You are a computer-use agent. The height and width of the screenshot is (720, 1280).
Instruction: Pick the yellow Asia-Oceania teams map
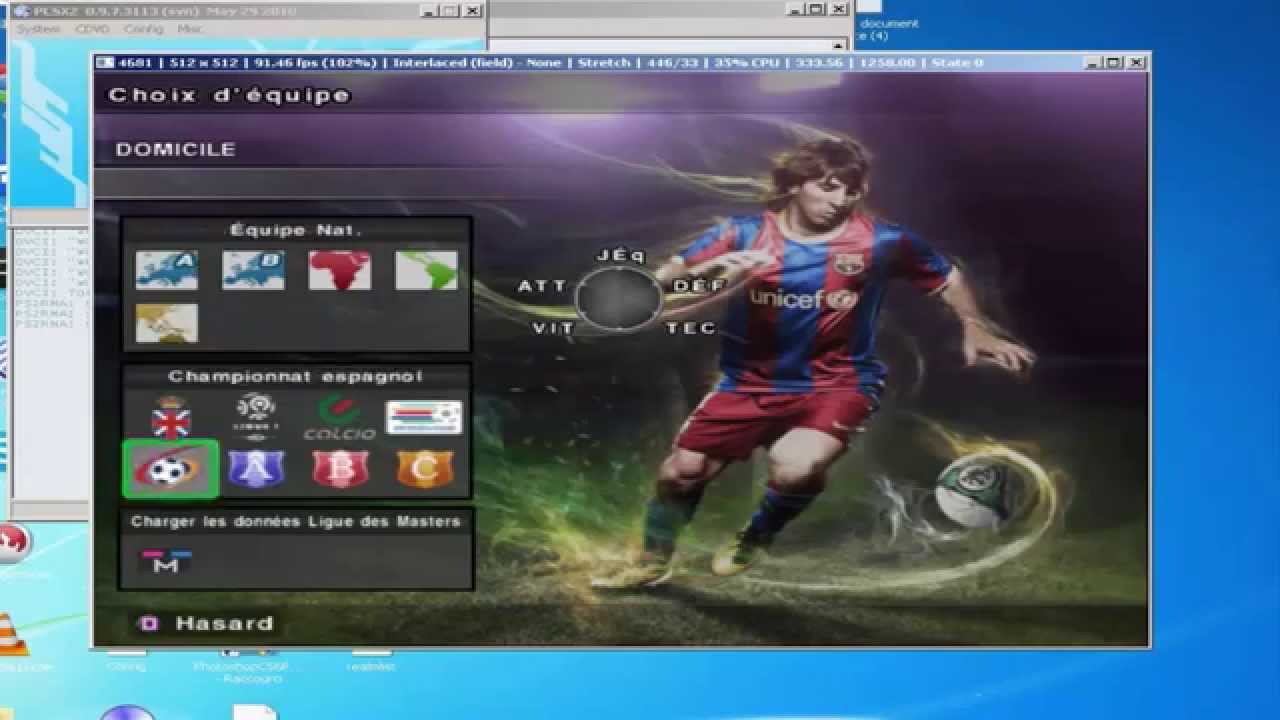[167, 323]
